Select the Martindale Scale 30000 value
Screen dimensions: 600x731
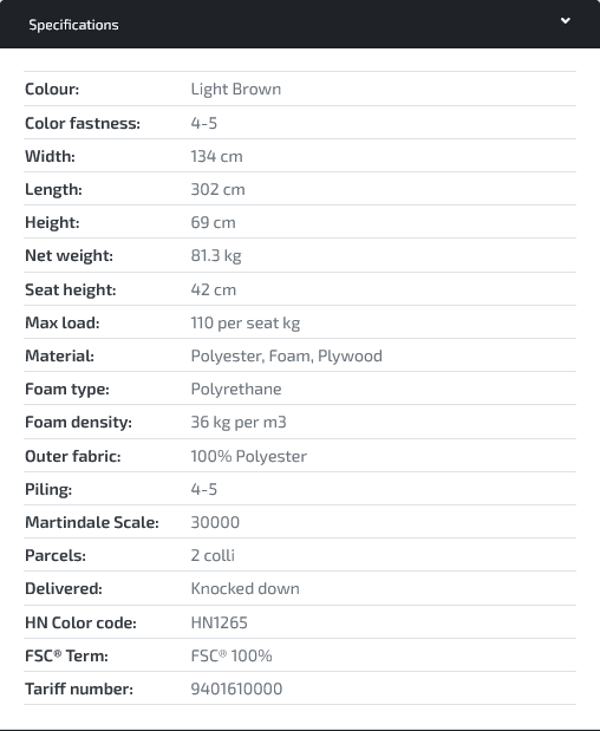(x=215, y=522)
